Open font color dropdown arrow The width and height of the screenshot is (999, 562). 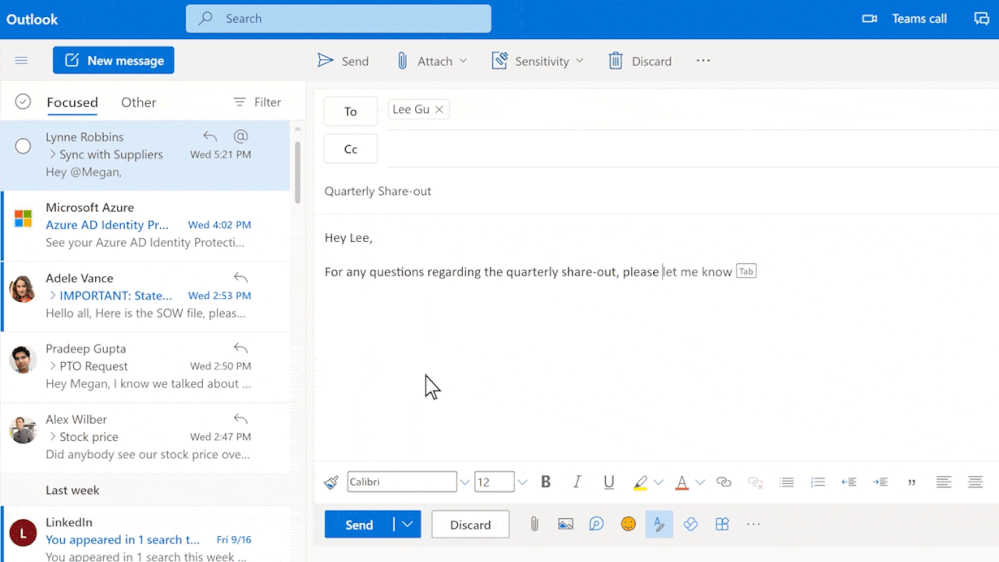[x=700, y=482]
